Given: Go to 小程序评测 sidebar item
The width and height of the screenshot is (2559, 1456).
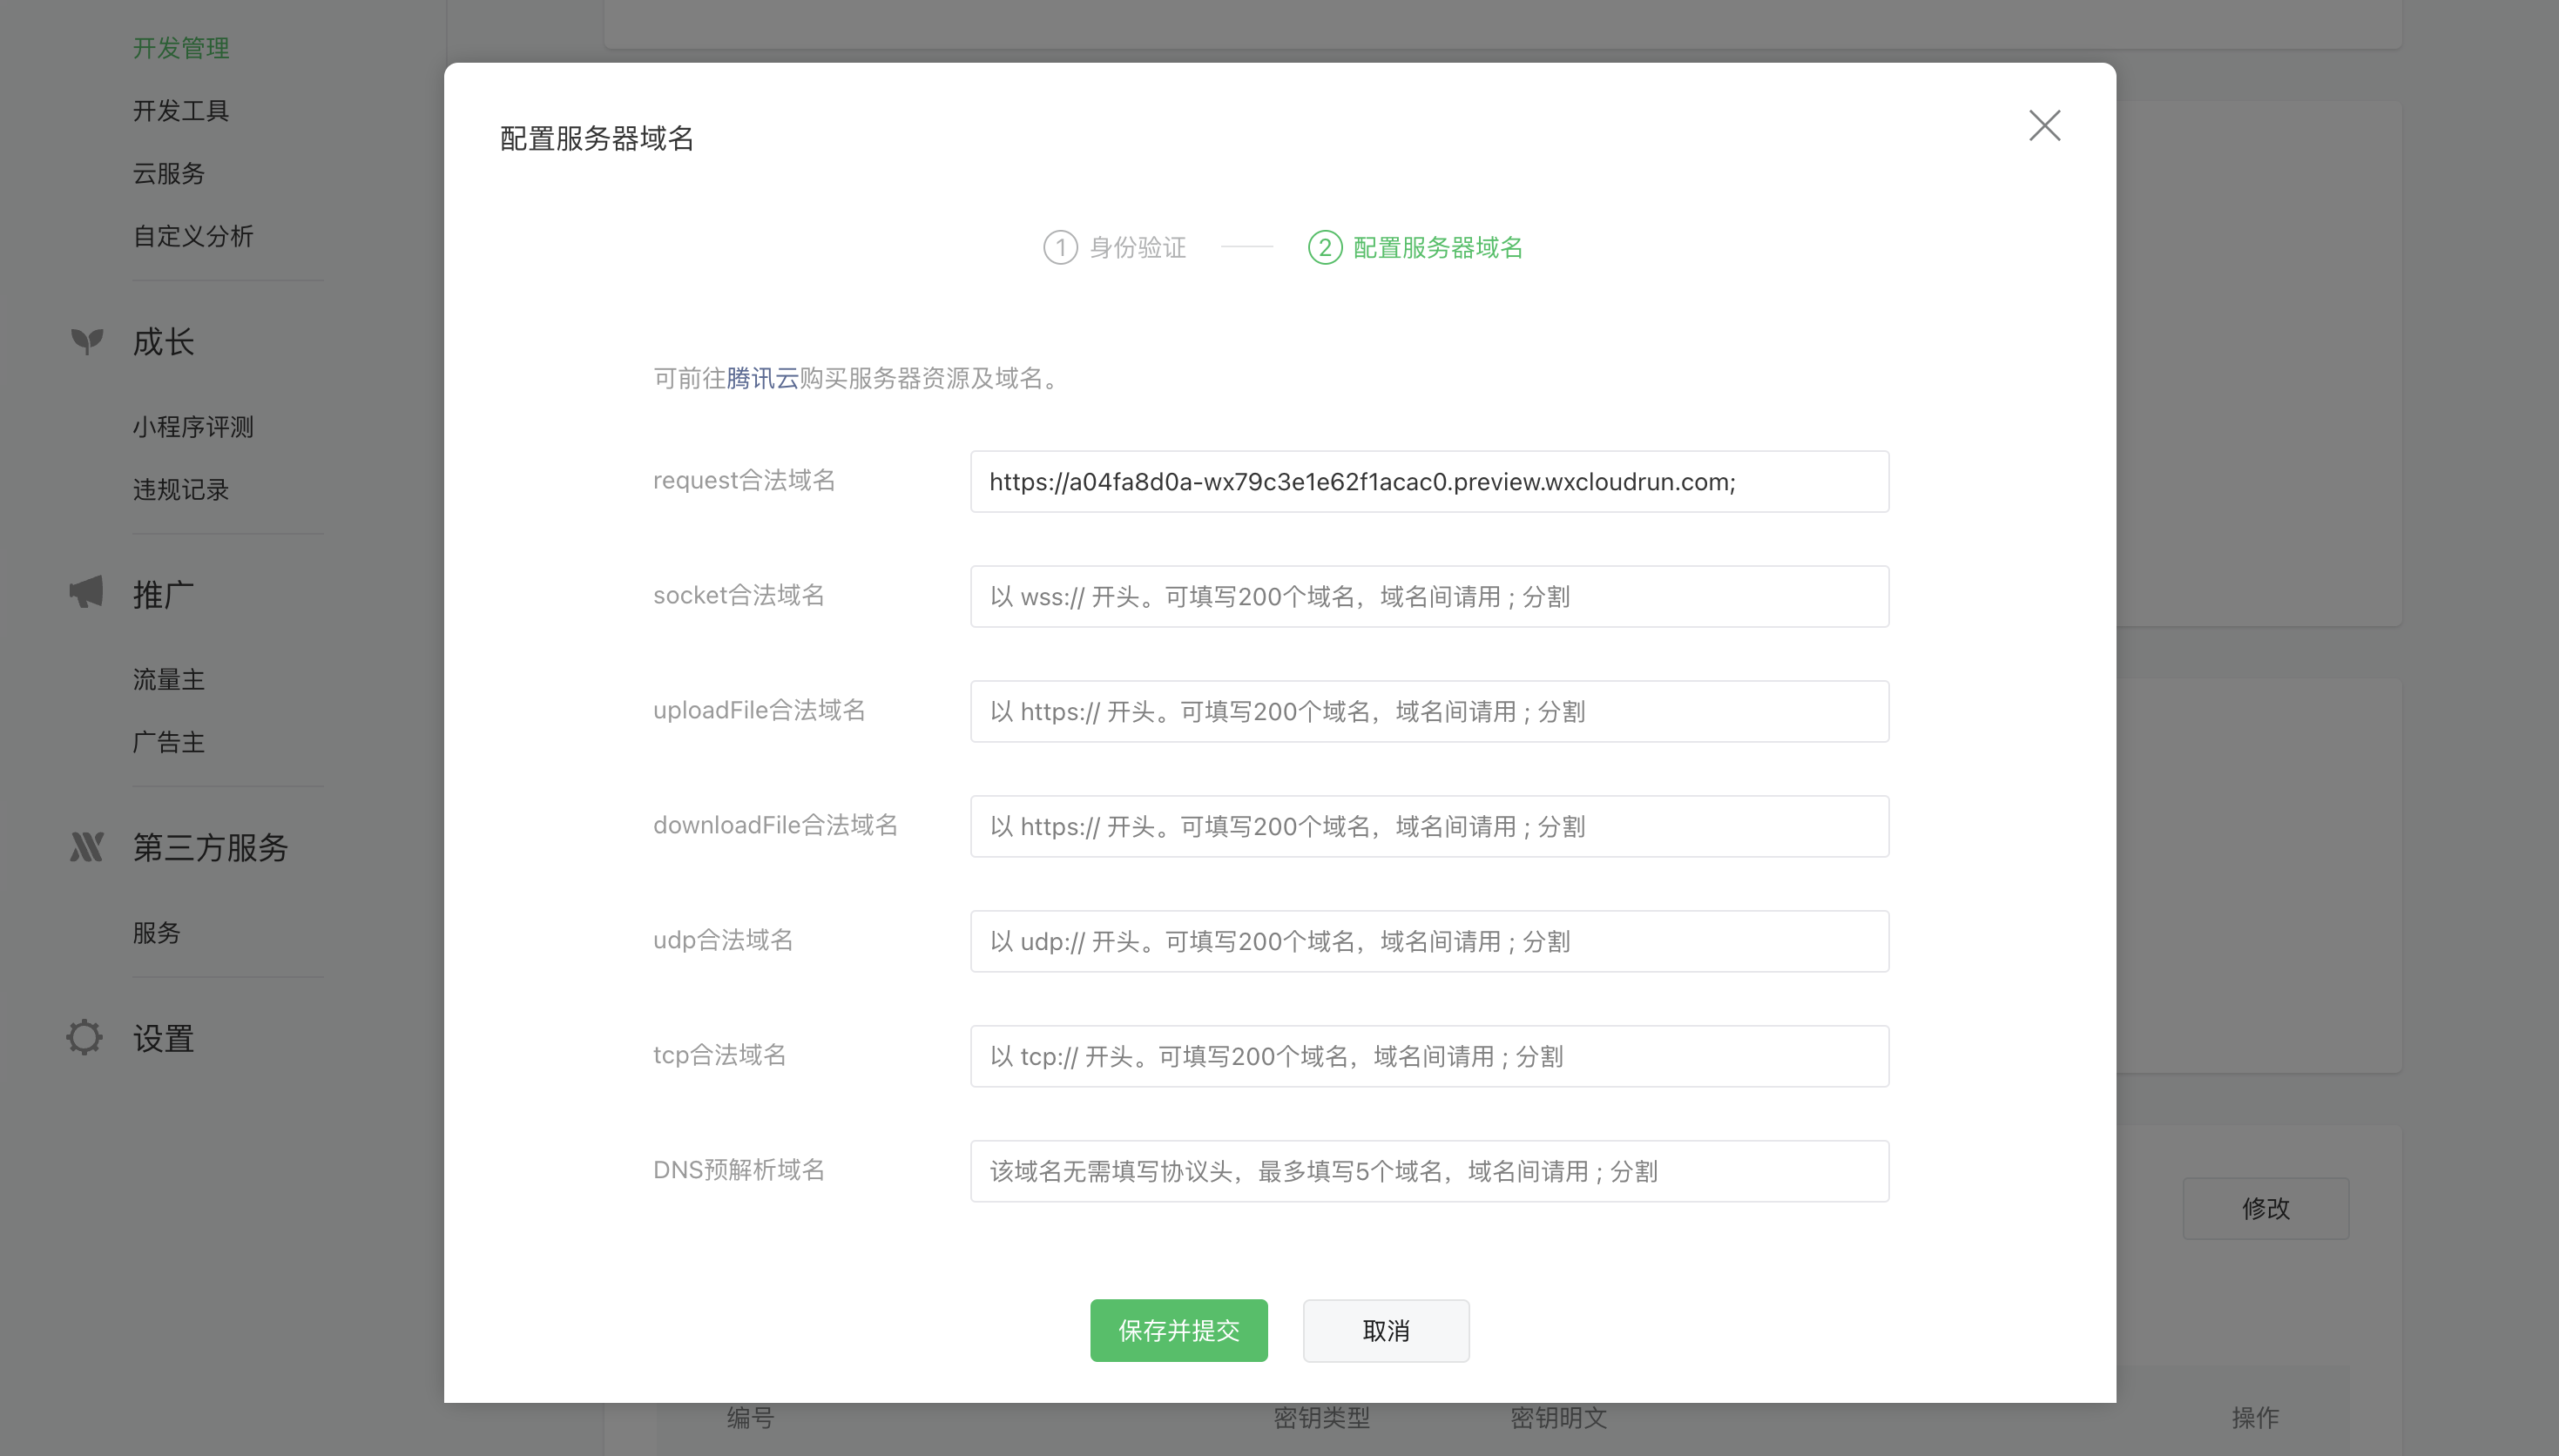Looking at the screenshot, I should tap(193, 427).
